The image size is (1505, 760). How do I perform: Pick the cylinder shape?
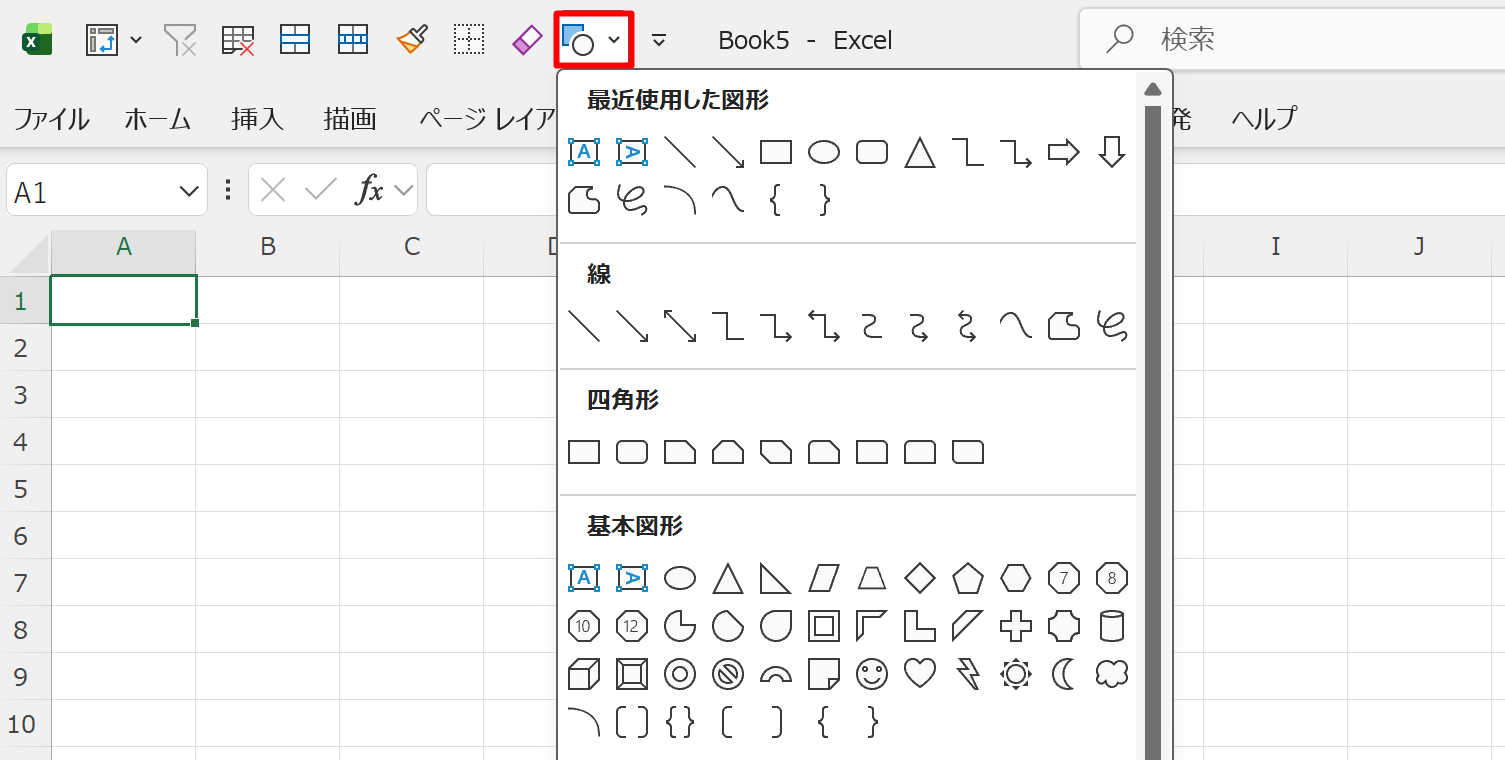1112,627
